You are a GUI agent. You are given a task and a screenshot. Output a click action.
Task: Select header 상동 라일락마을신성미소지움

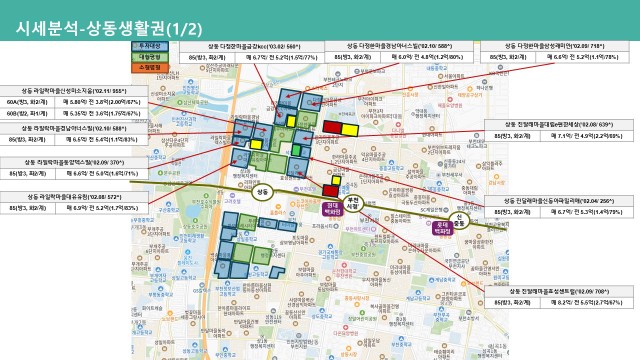74,91
